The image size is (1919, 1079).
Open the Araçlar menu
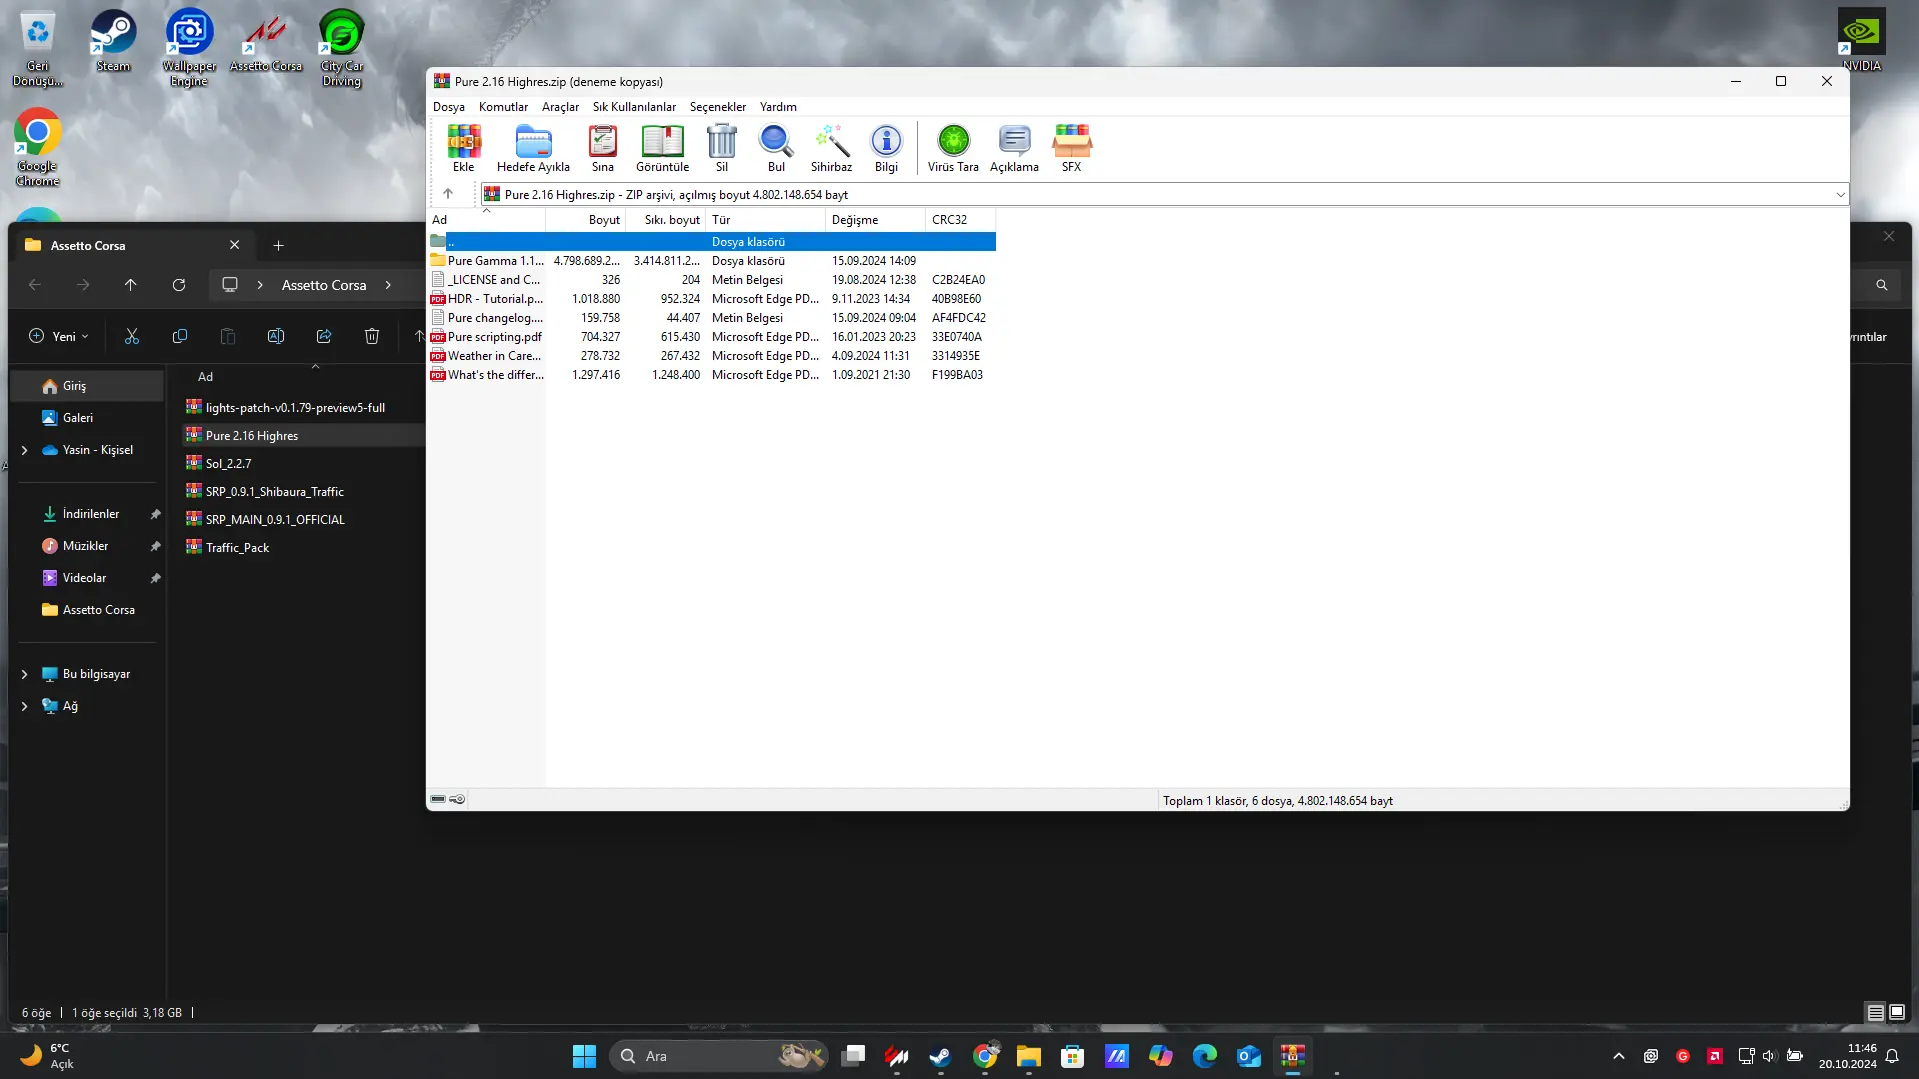560,107
